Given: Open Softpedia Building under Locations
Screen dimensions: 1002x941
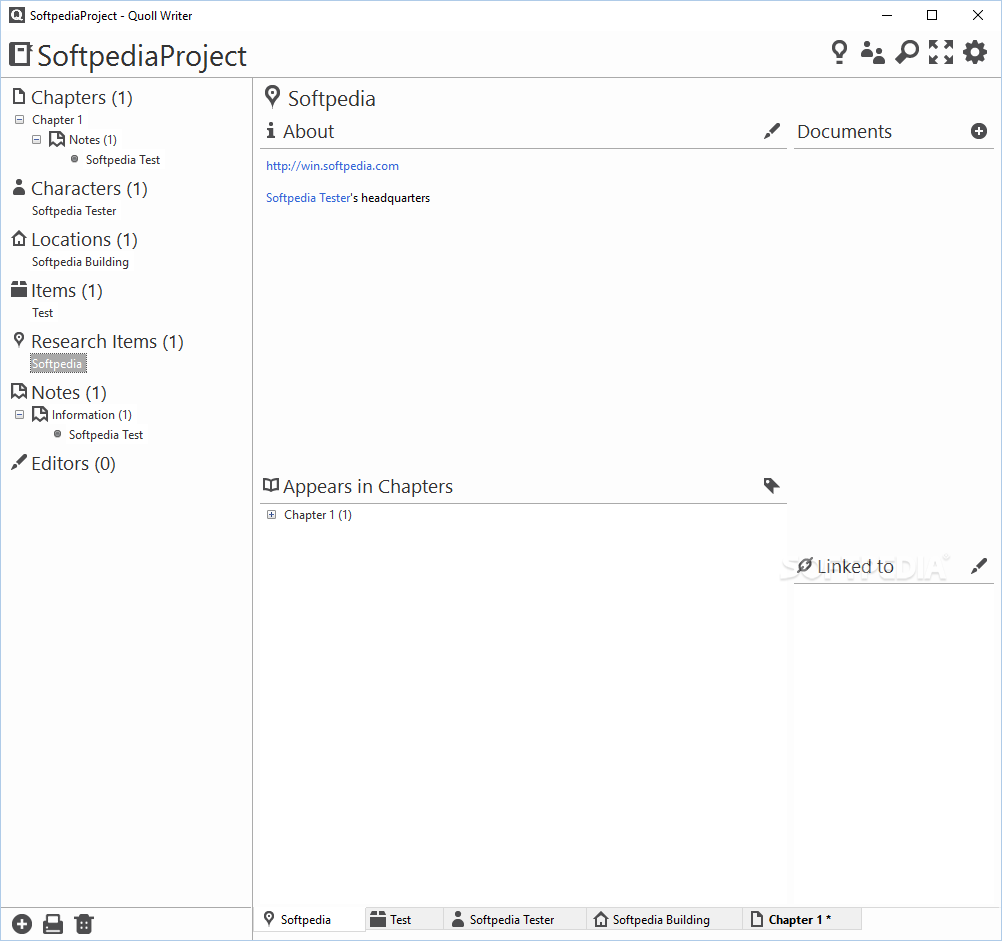Looking at the screenshot, I should point(81,262).
